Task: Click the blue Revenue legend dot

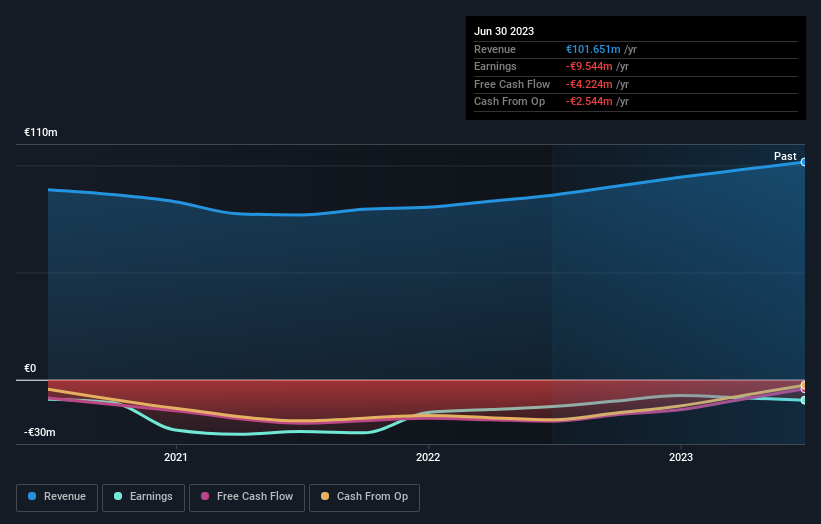Action: pyautogui.click(x=32, y=496)
